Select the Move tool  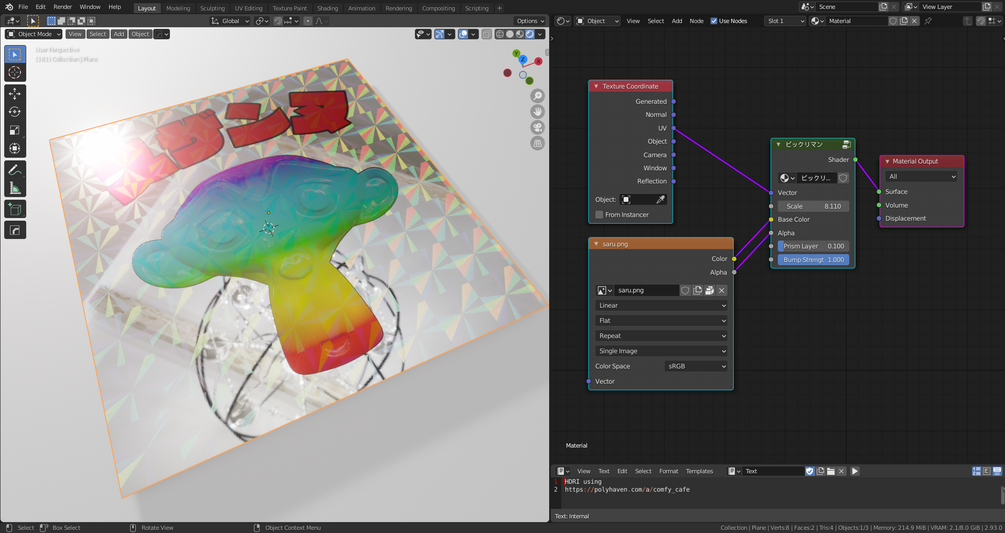[15, 94]
